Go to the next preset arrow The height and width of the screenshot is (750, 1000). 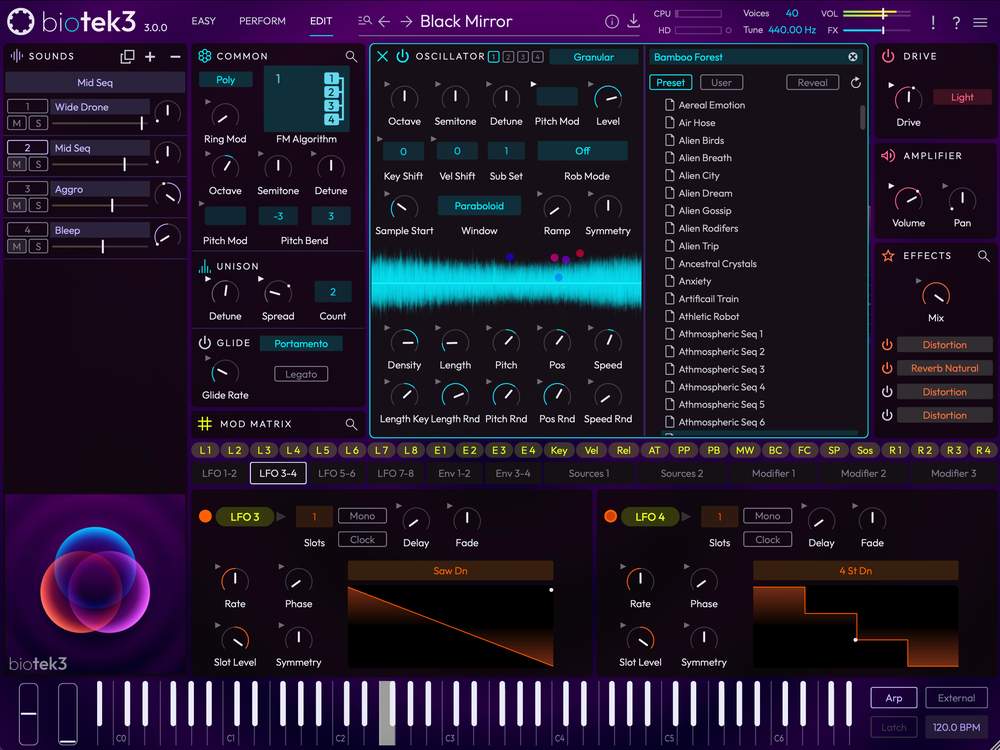point(406,21)
